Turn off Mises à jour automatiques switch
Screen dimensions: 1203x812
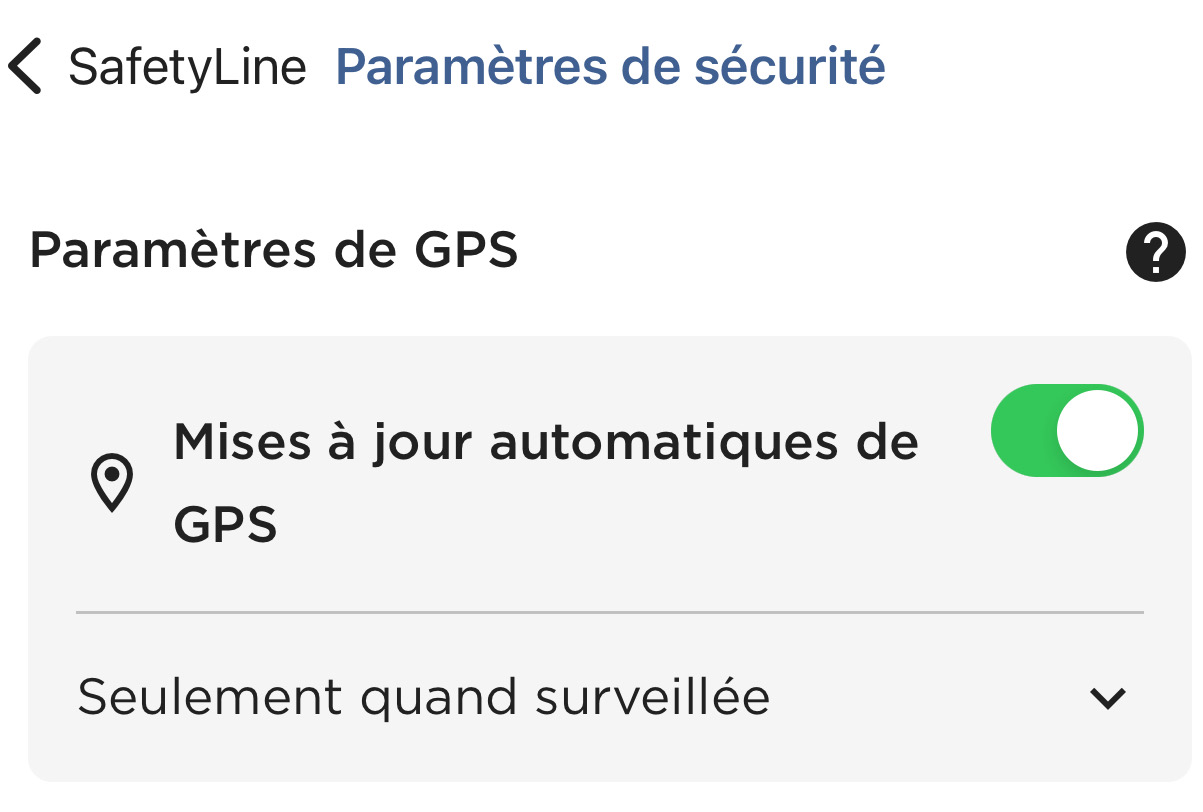coord(1066,431)
